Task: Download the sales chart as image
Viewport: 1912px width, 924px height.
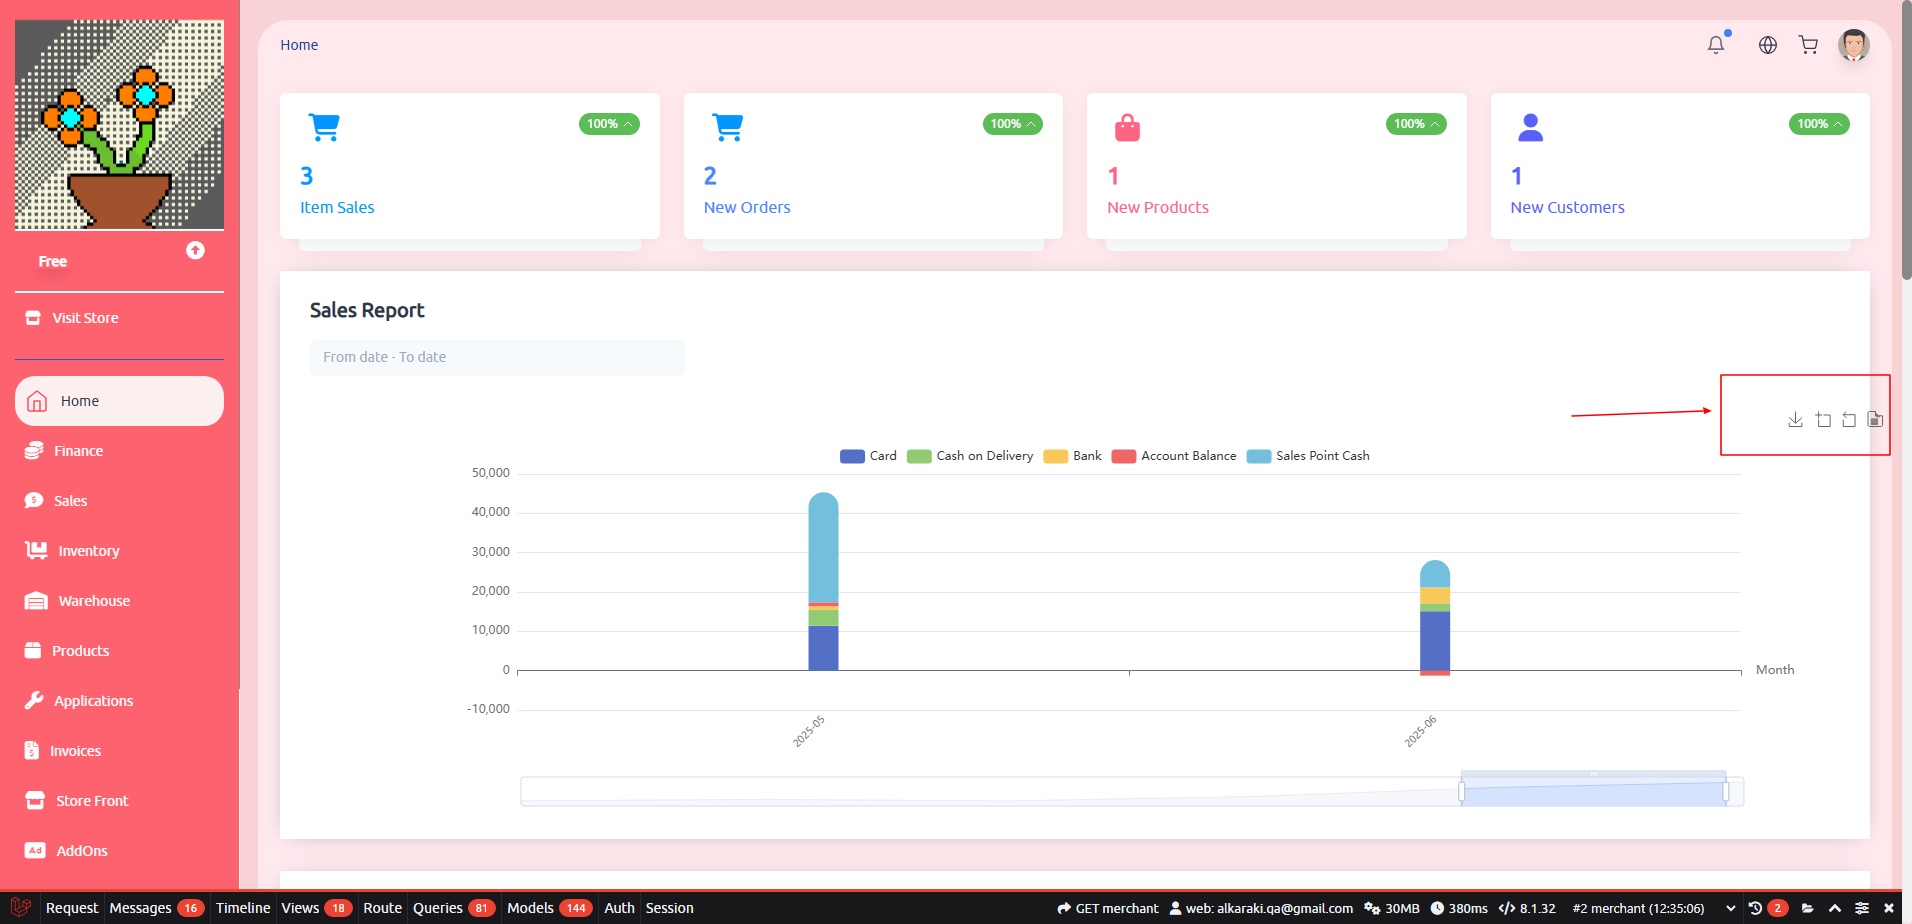Action: [1795, 420]
